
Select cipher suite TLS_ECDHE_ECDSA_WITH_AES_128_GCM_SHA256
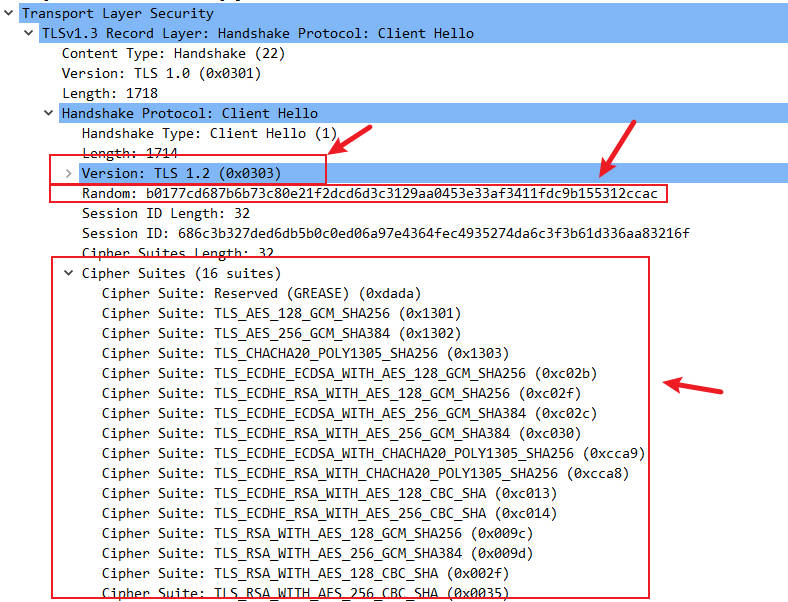(349, 373)
